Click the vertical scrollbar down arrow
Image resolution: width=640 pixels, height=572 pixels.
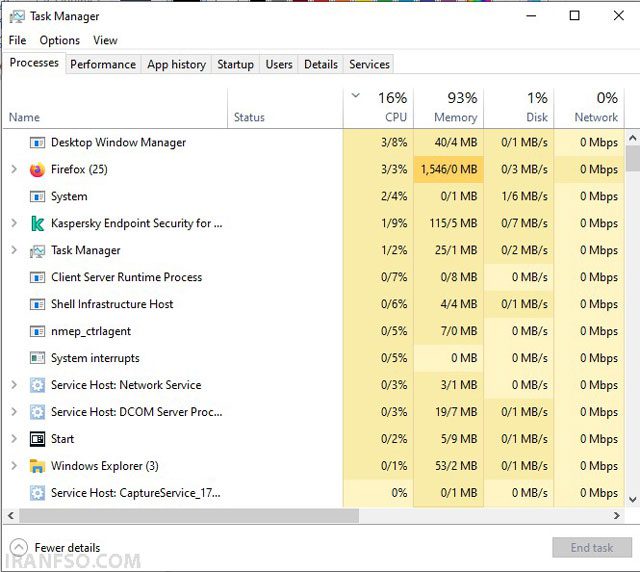[632, 499]
